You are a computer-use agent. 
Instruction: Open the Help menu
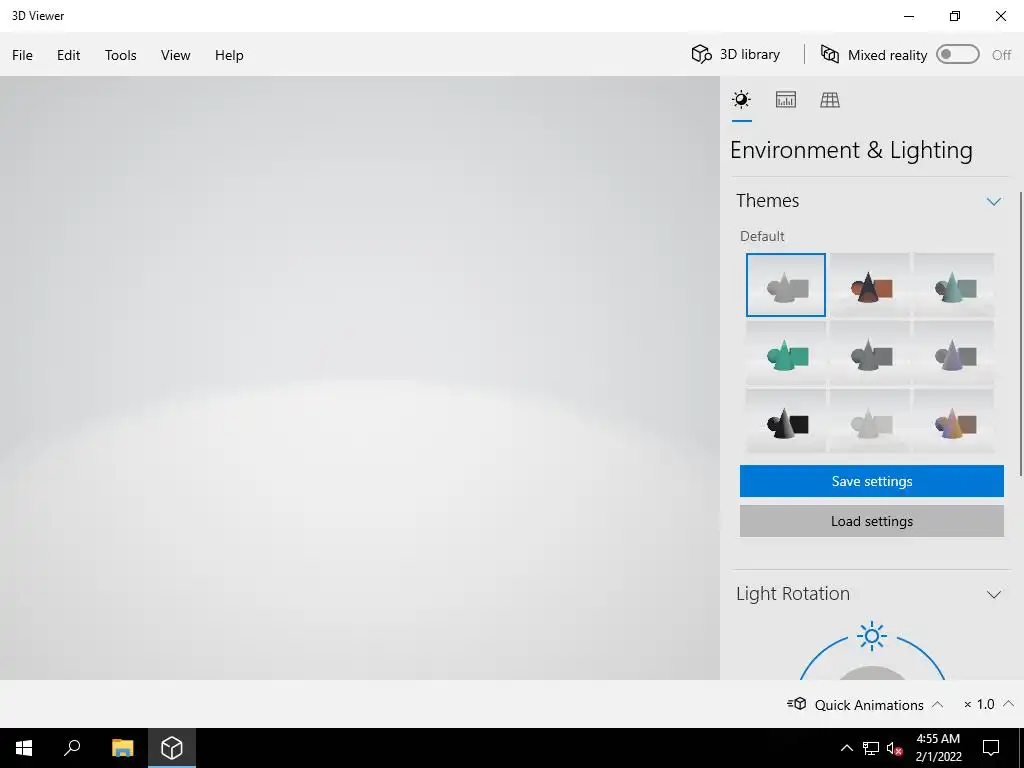pyautogui.click(x=229, y=55)
